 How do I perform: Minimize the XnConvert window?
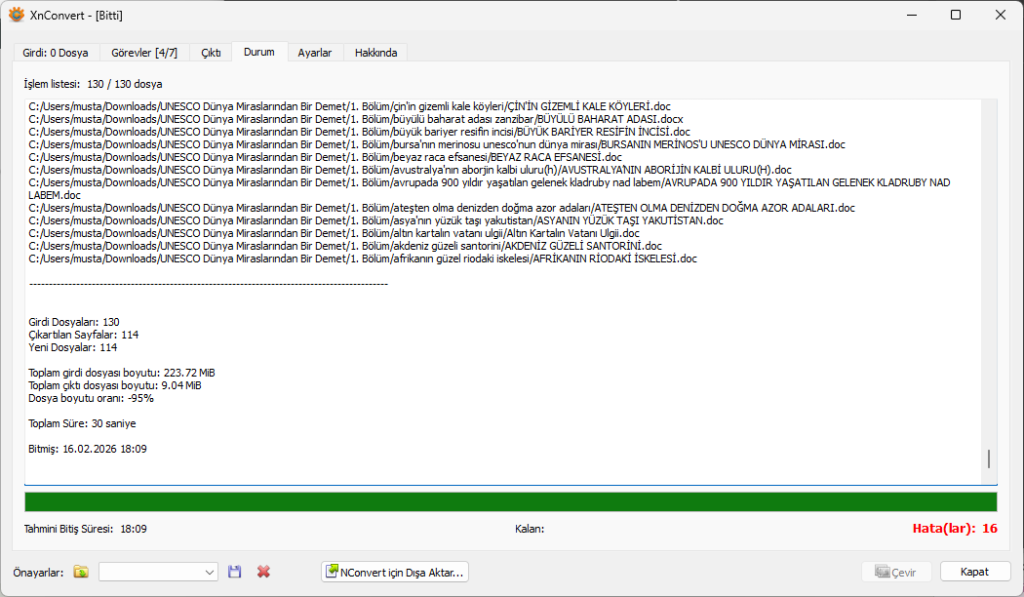point(912,14)
